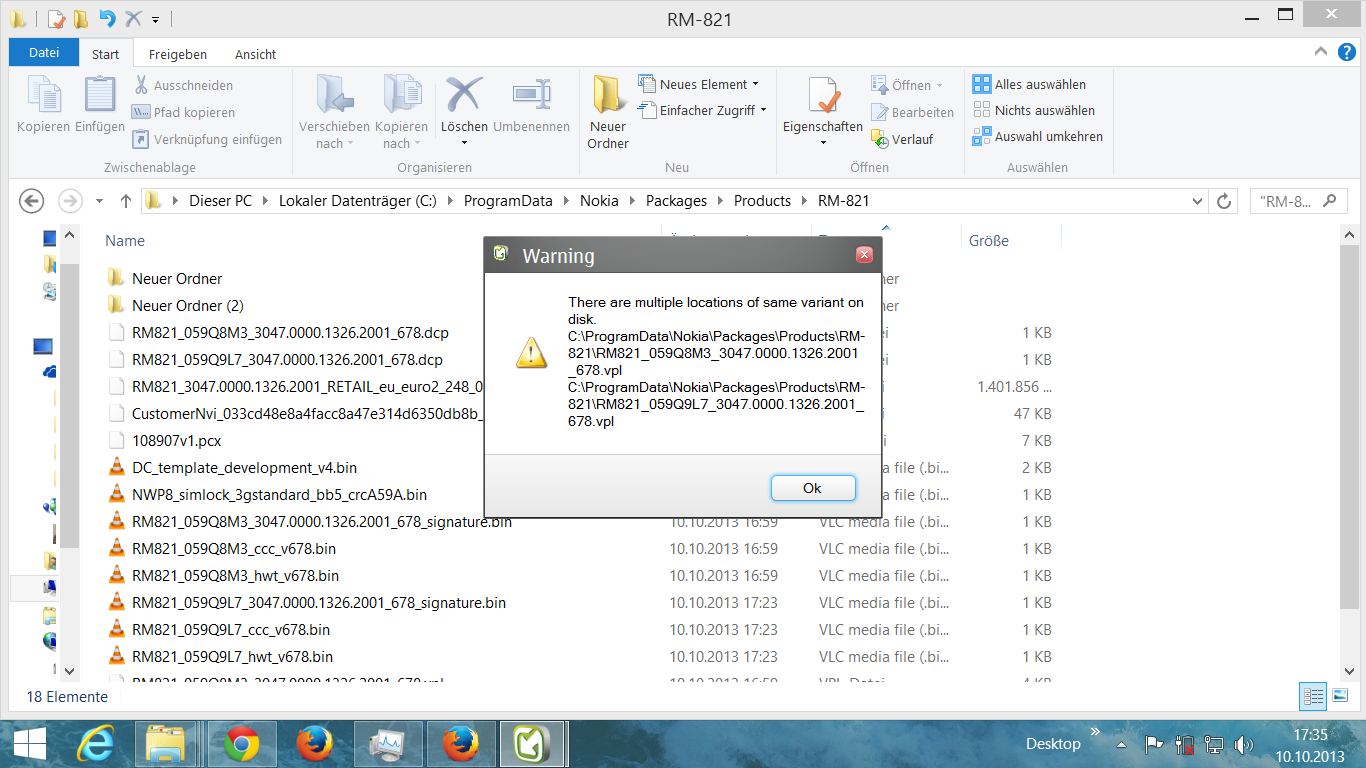This screenshot has height=768, width=1366.
Task: Switch to the Ansicht ribbon tab
Action: tap(255, 54)
